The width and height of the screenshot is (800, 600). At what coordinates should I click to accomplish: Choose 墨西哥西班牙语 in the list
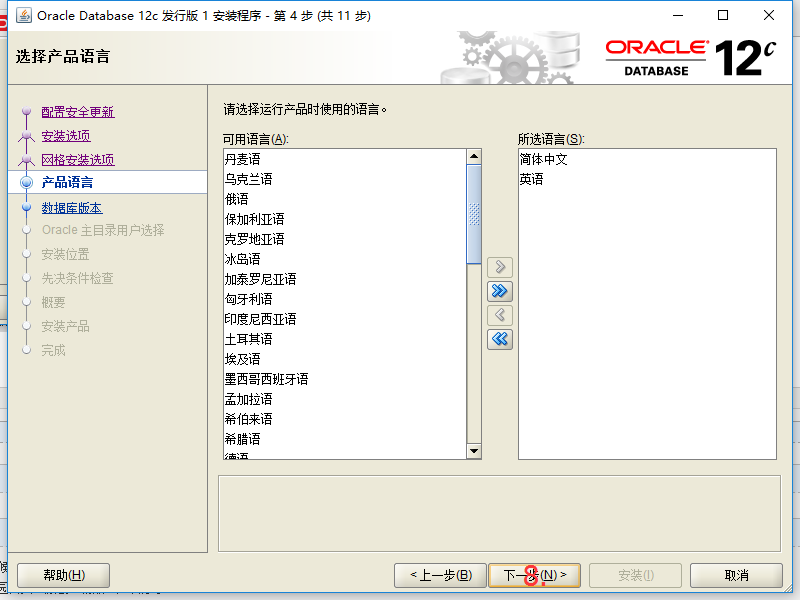[345, 379]
